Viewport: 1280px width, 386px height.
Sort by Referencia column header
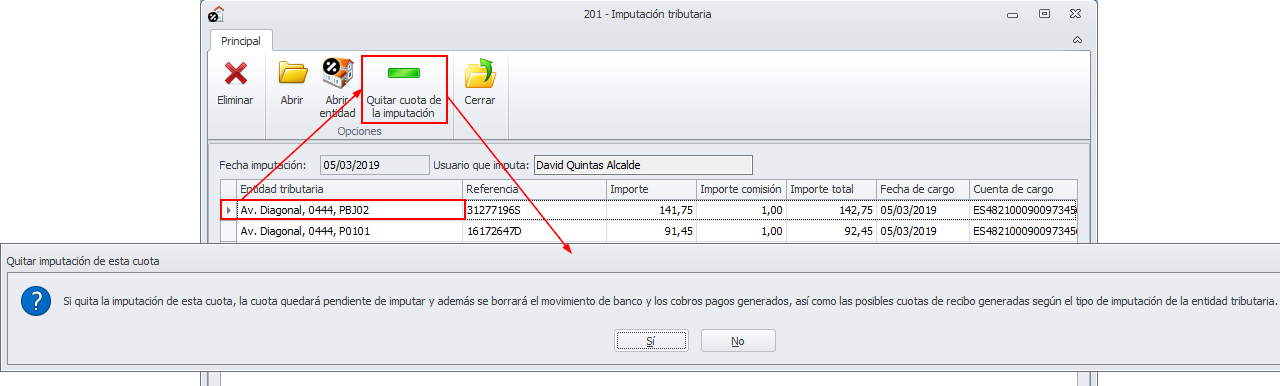[x=535, y=189]
